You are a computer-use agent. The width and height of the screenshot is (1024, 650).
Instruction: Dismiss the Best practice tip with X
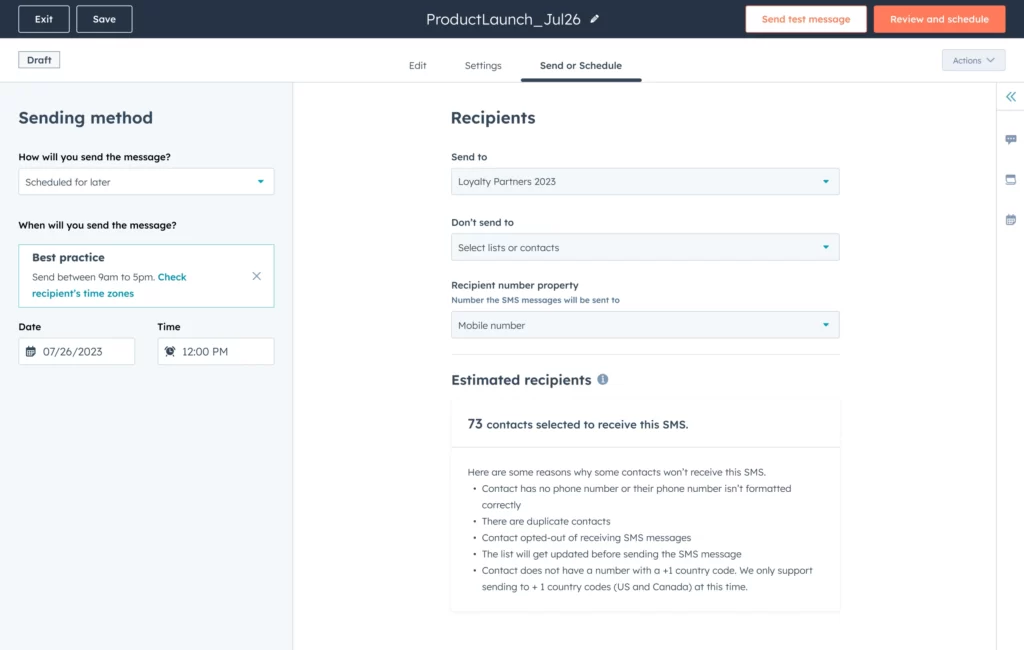256,276
